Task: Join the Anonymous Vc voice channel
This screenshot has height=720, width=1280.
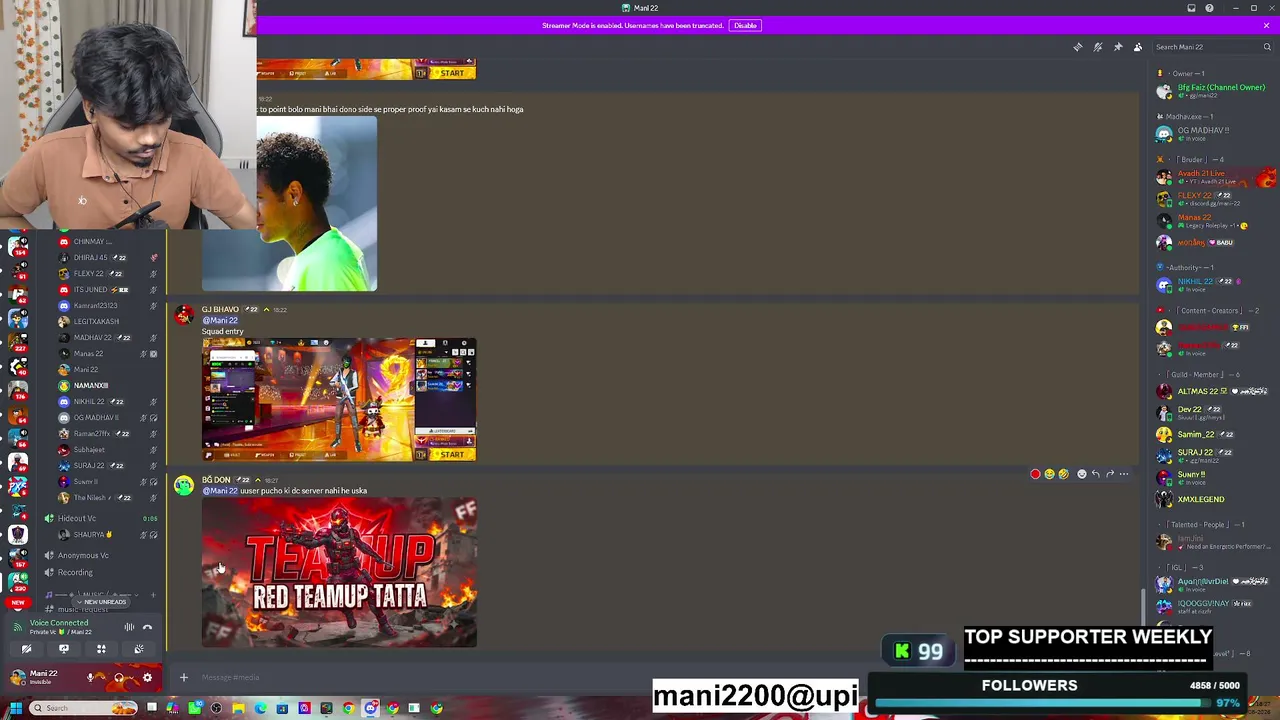Action: click(x=83, y=555)
